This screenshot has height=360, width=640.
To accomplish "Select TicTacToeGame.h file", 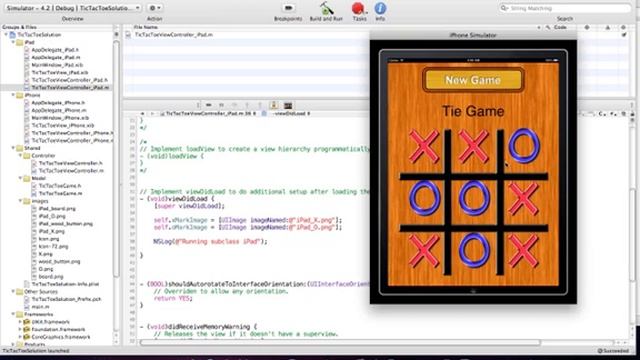I will pos(60,186).
